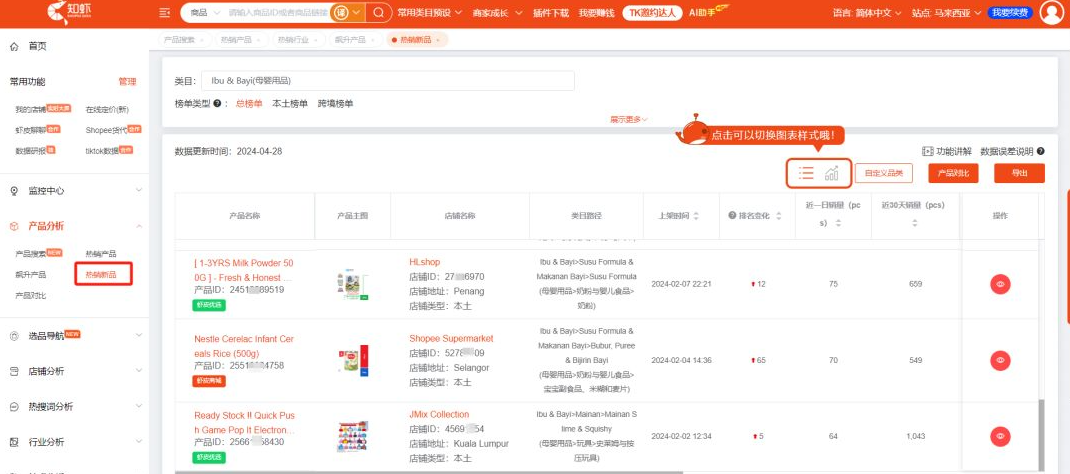1070x474 pixels.
Task: Open 语言 简体中文 dropdown
Action: coord(867,13)
